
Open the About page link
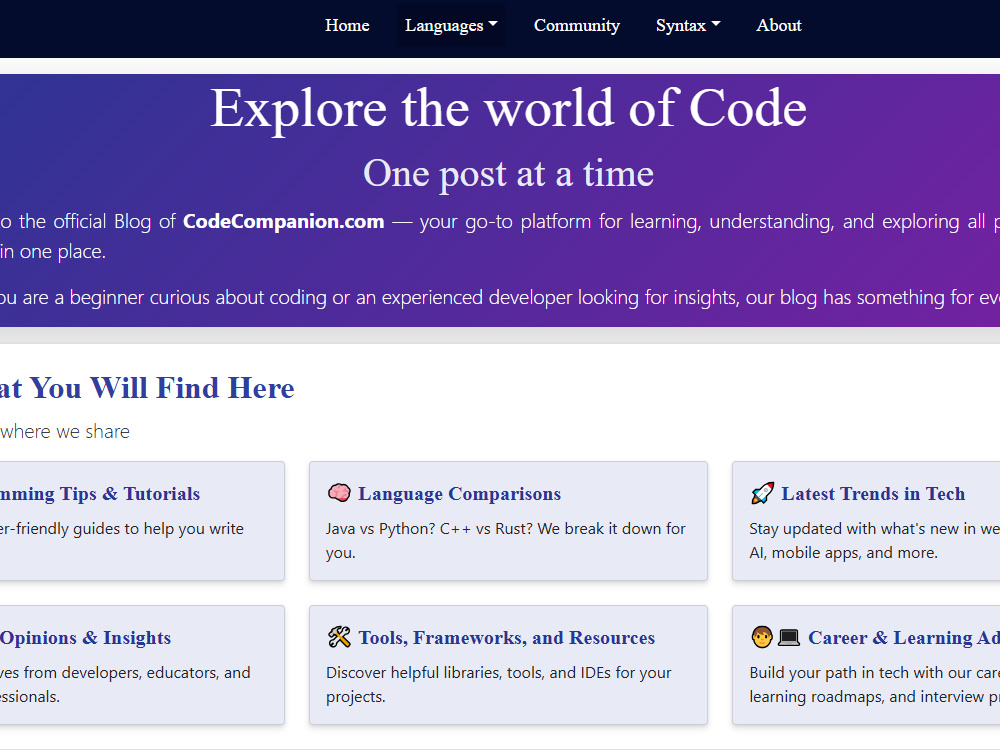click(x=779, y=26)
